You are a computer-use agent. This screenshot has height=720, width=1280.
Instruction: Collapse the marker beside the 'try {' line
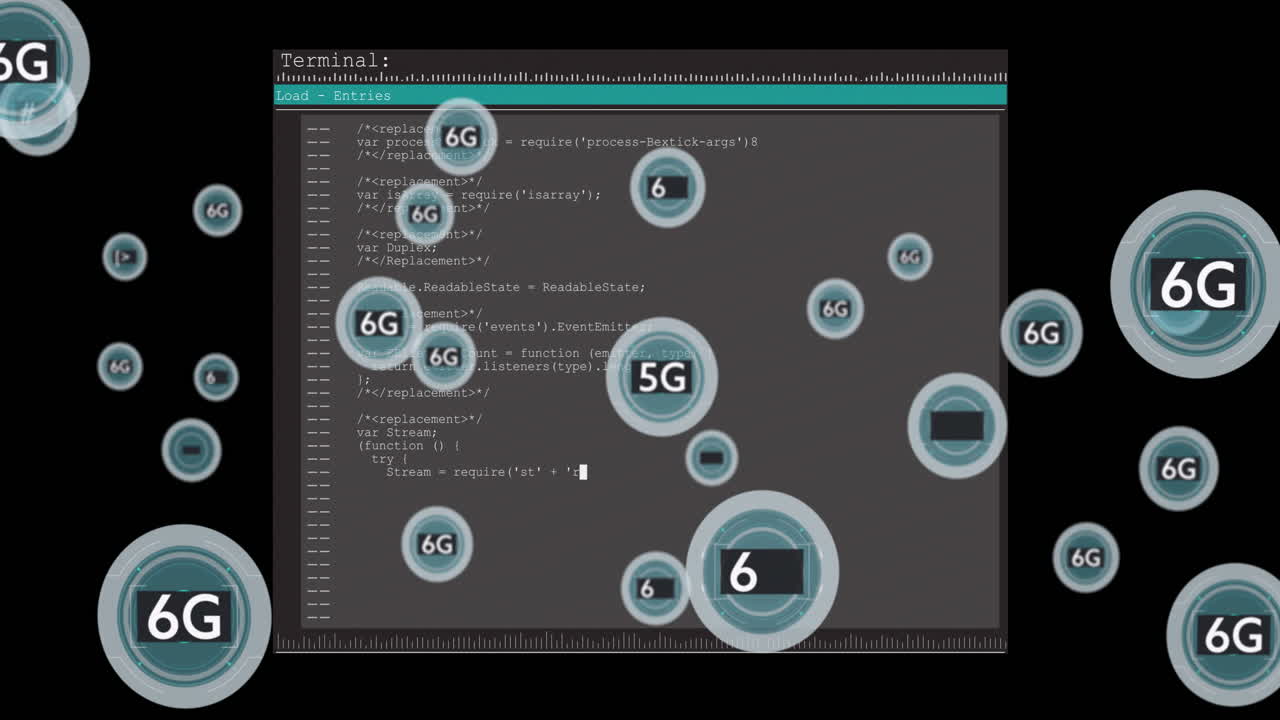pyautogui.click(x=318, y=458)
